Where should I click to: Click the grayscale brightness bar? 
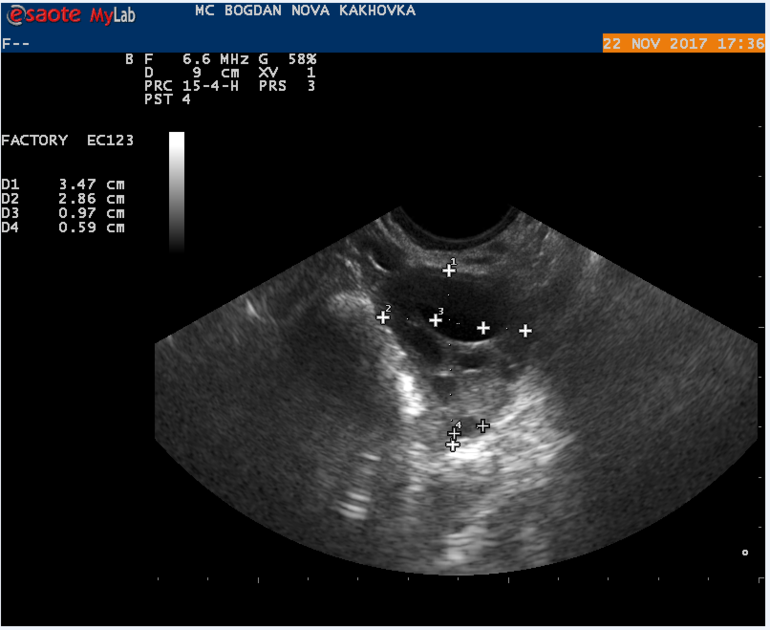pos(177,190)
